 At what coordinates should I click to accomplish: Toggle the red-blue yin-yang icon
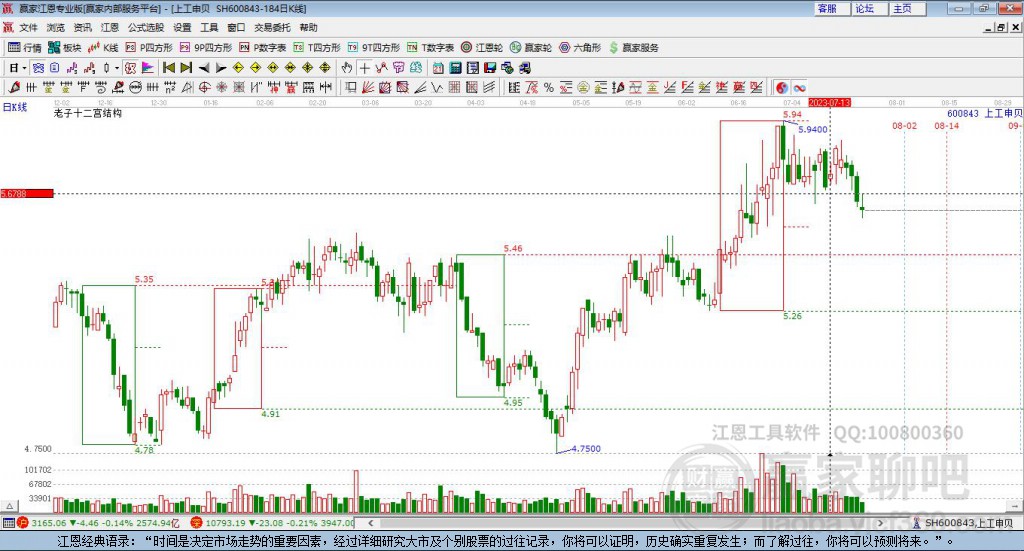click(782, 87)
